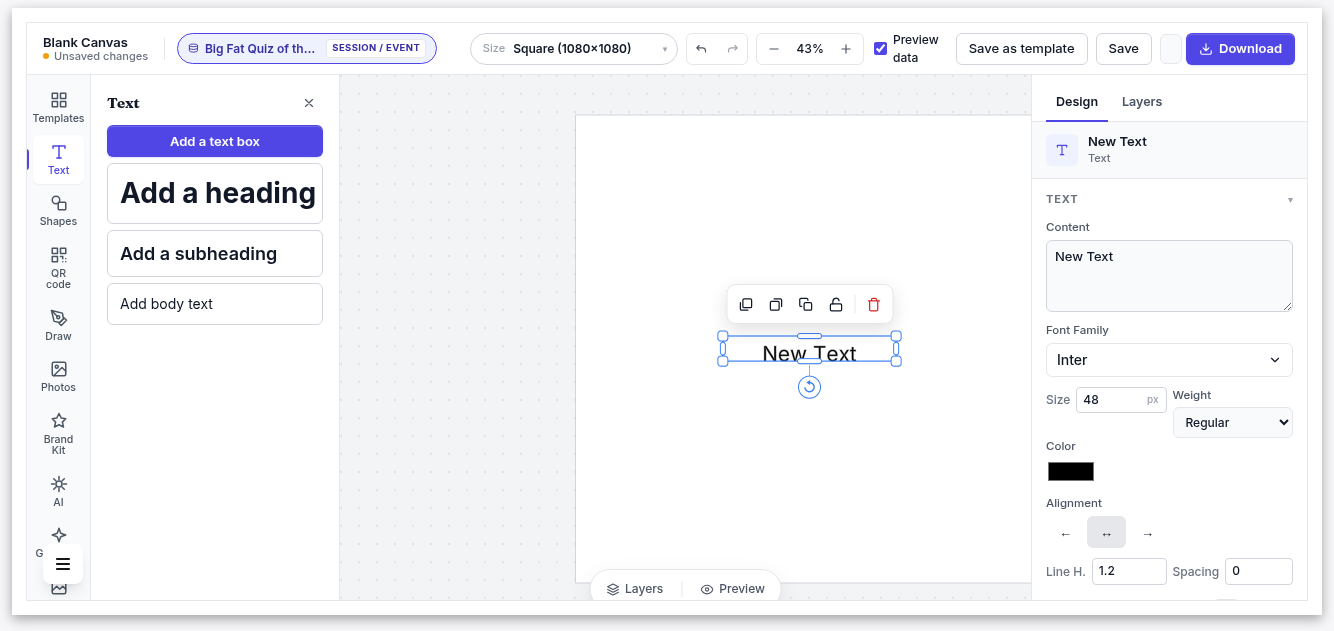
Task: Open the Brand Kit sidebar panel
Action: pyautogui.click(x=58, y=433)
